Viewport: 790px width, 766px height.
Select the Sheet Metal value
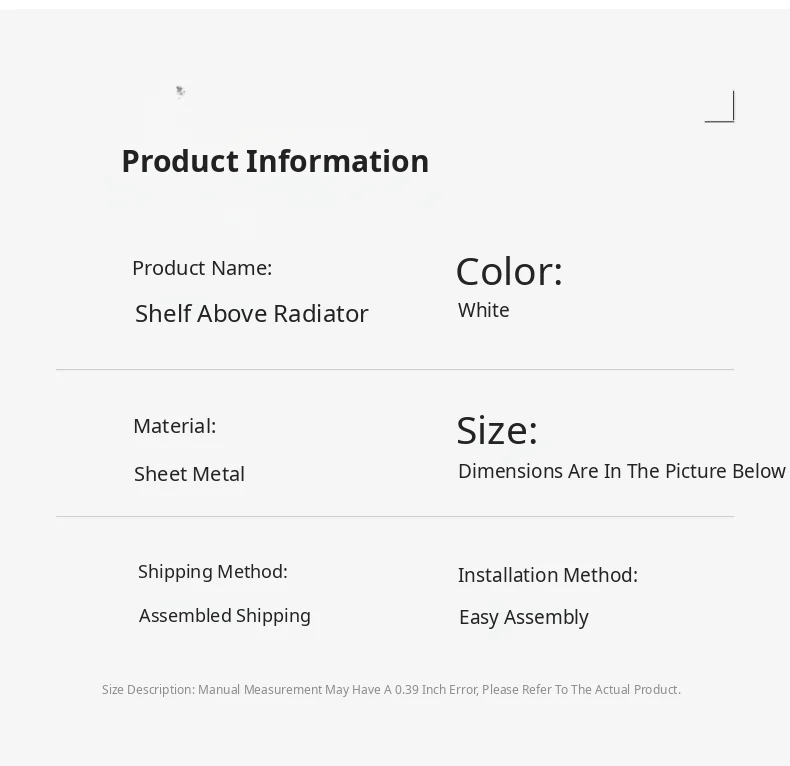pos(189,474)
